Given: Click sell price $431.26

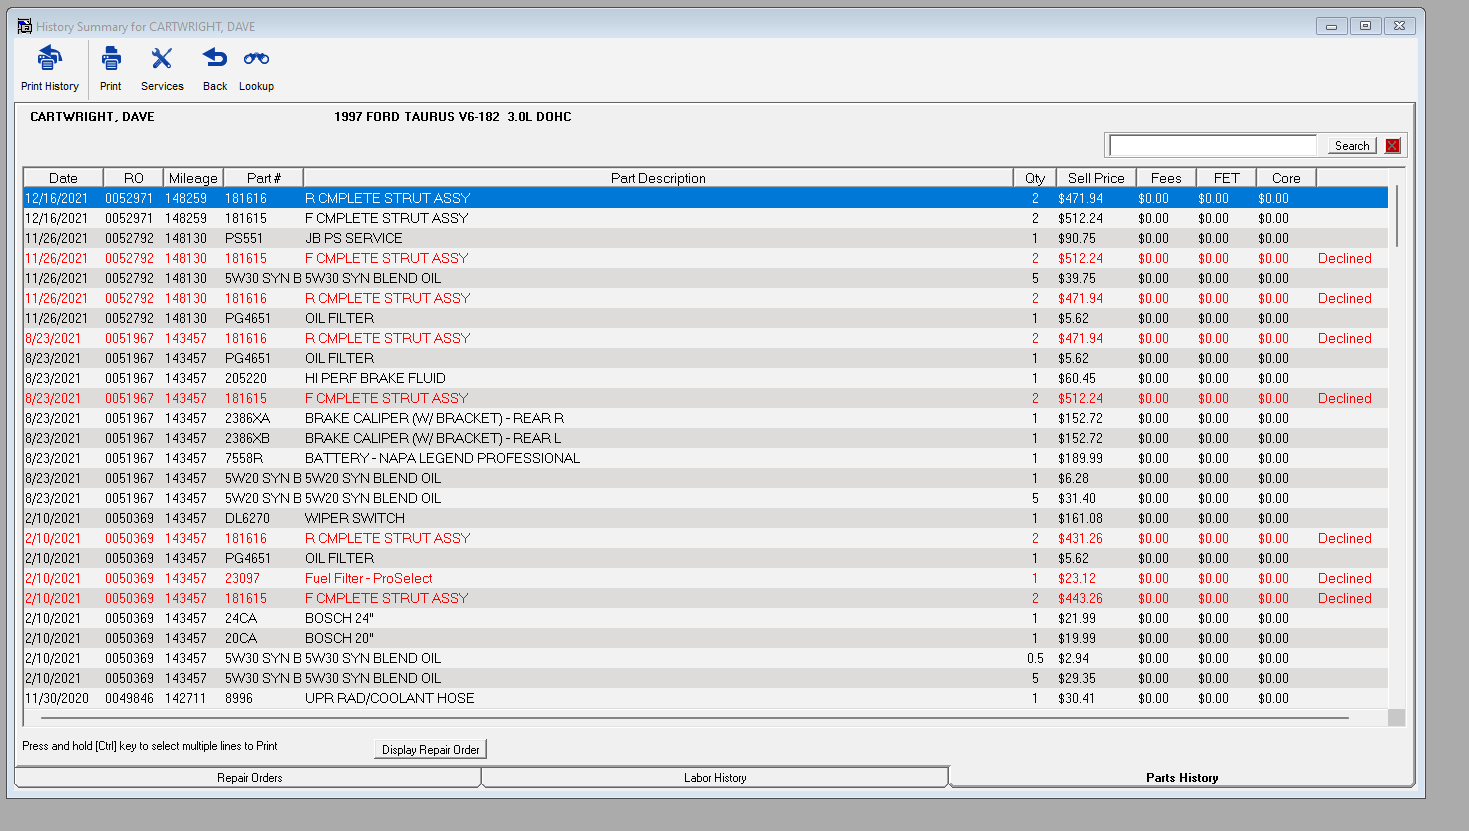Looking at the screenshot, I should click(1080, 538).
